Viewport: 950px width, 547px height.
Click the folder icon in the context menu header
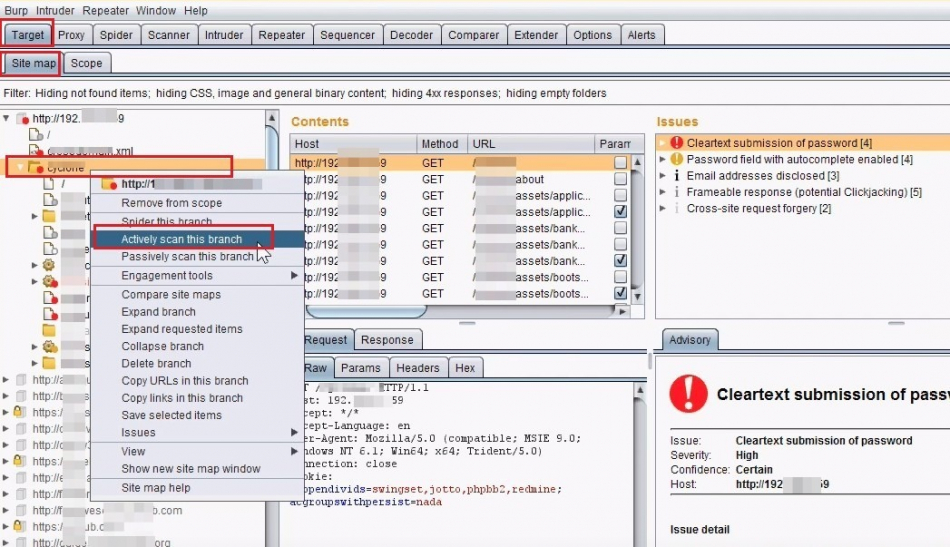[109, 184]
